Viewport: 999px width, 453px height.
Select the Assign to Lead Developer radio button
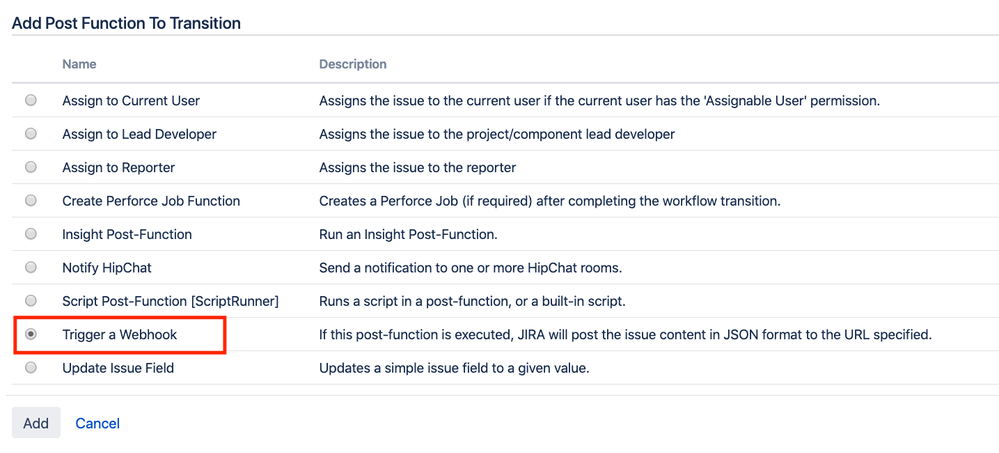coord(31,134)
